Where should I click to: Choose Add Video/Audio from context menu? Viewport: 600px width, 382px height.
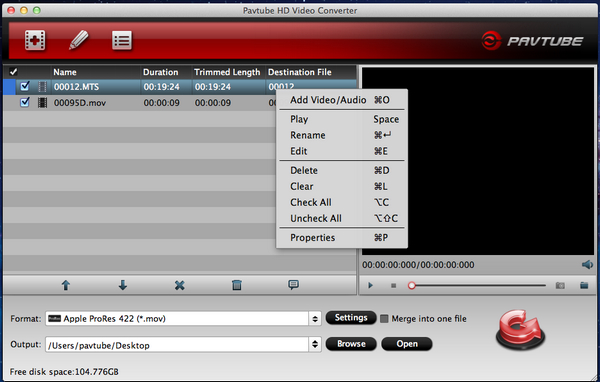pos(342,100)
